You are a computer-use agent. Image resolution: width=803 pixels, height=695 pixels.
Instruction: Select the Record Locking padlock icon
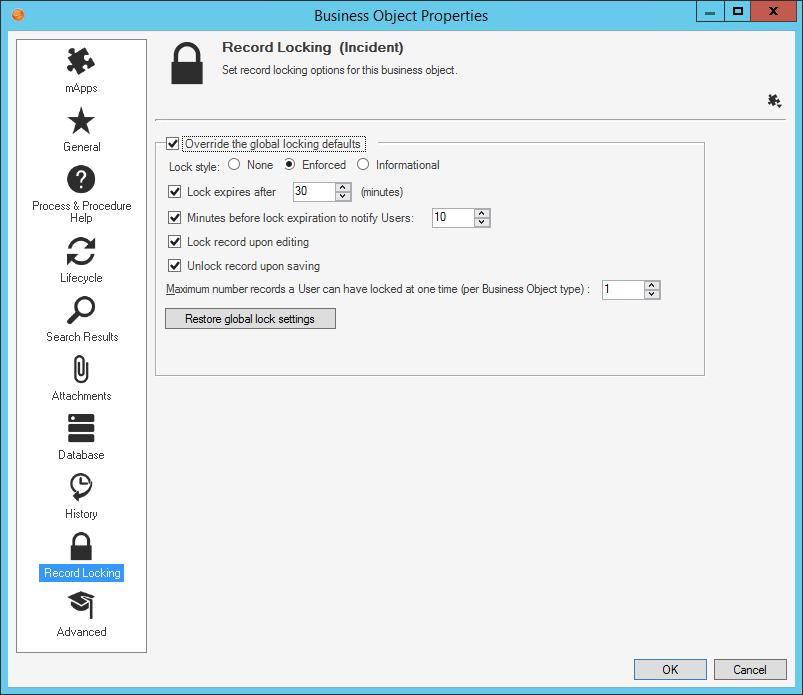81,545
